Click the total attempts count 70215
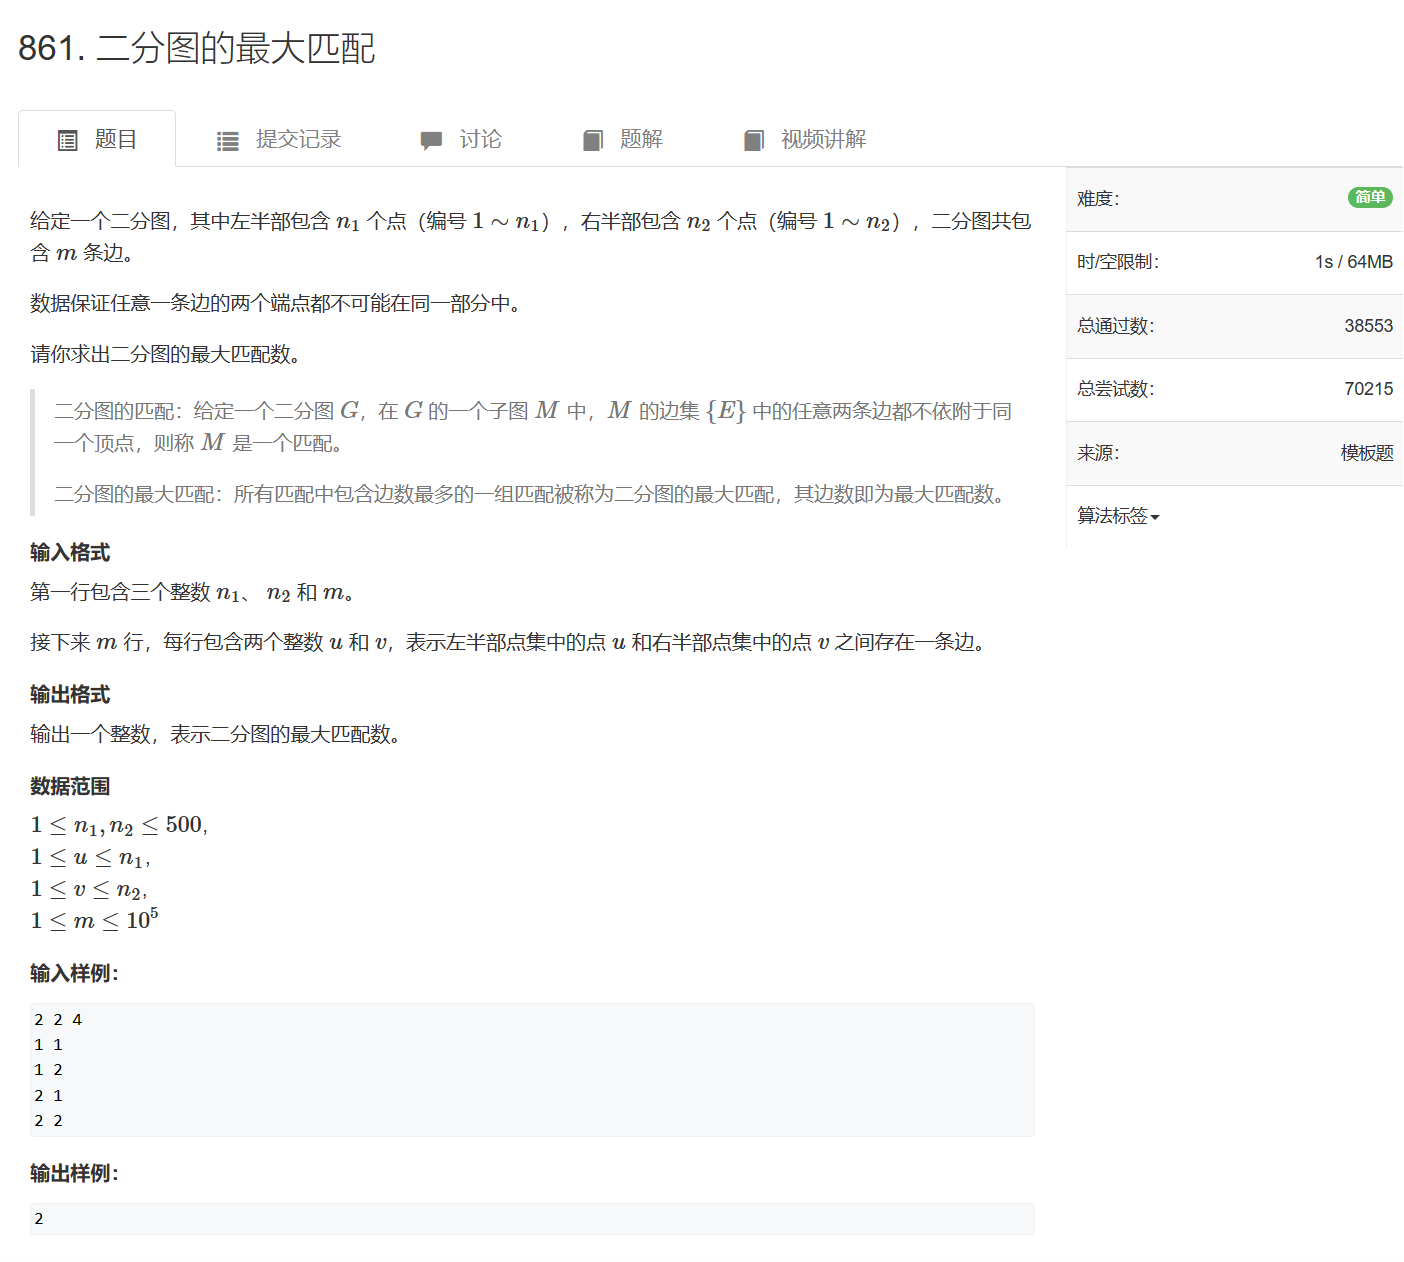 coord(1368,389)
